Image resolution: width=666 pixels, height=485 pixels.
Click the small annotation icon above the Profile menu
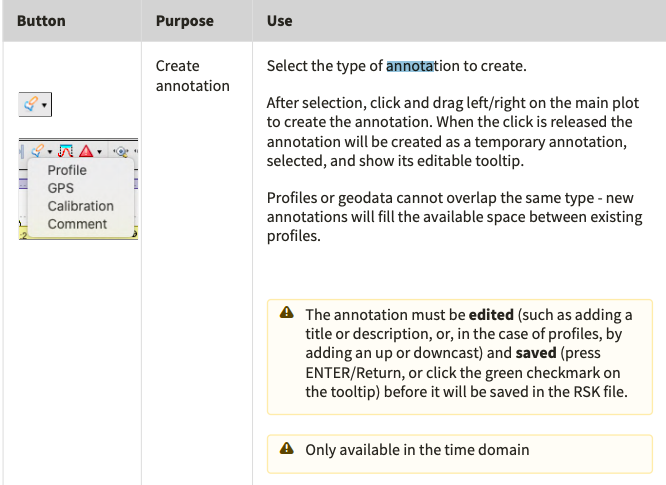click(36, 151)
